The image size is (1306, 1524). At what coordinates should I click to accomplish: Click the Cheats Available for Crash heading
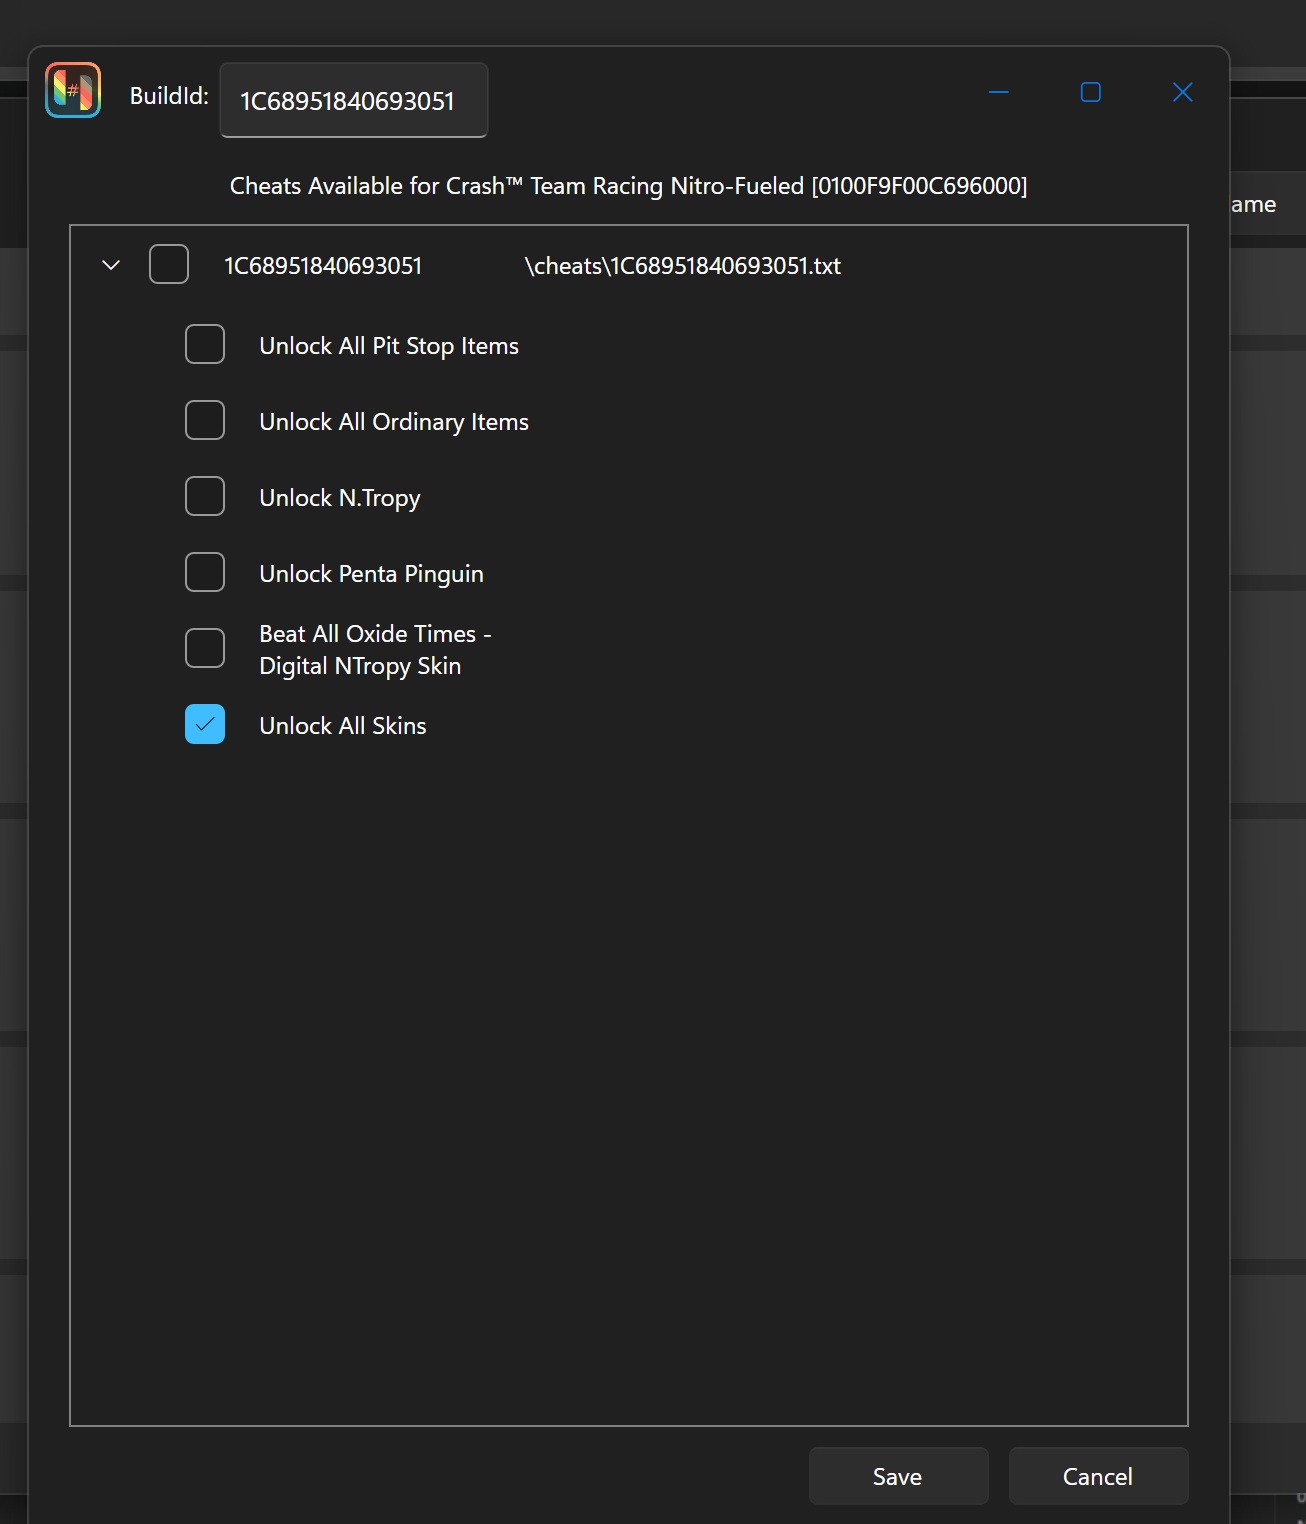tap(629, 186)
